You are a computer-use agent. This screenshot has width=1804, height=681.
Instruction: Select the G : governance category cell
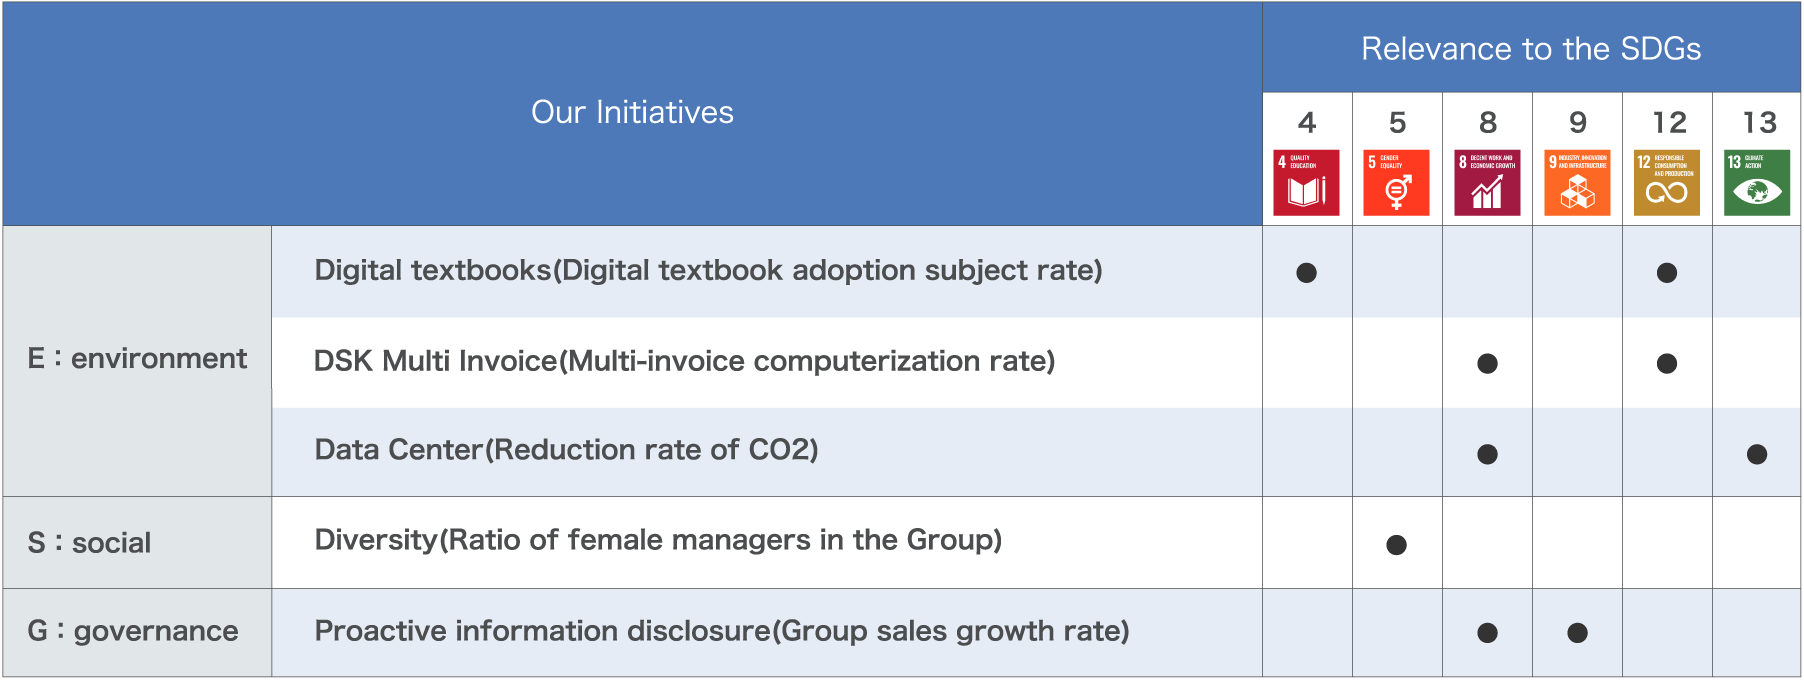[x=137, y=632]
